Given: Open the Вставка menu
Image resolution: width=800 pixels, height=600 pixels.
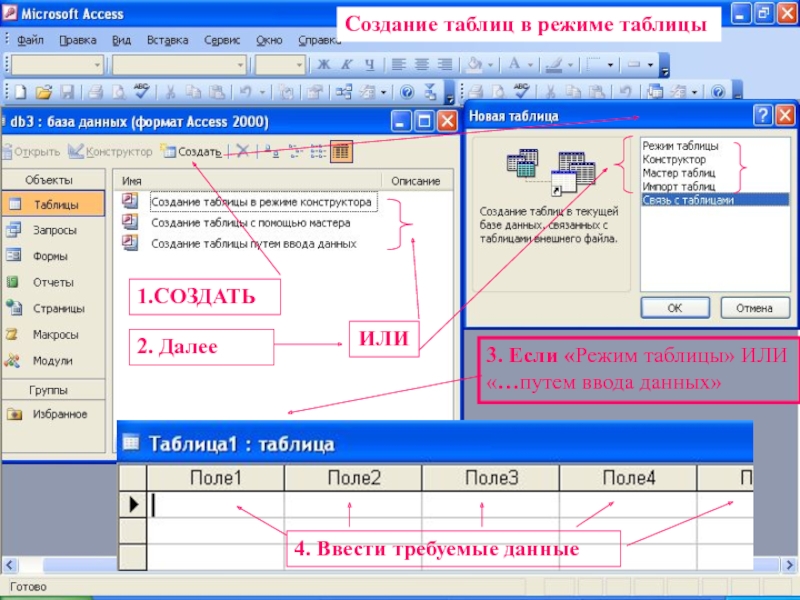Looking at the screenshot, I should 167,40.
